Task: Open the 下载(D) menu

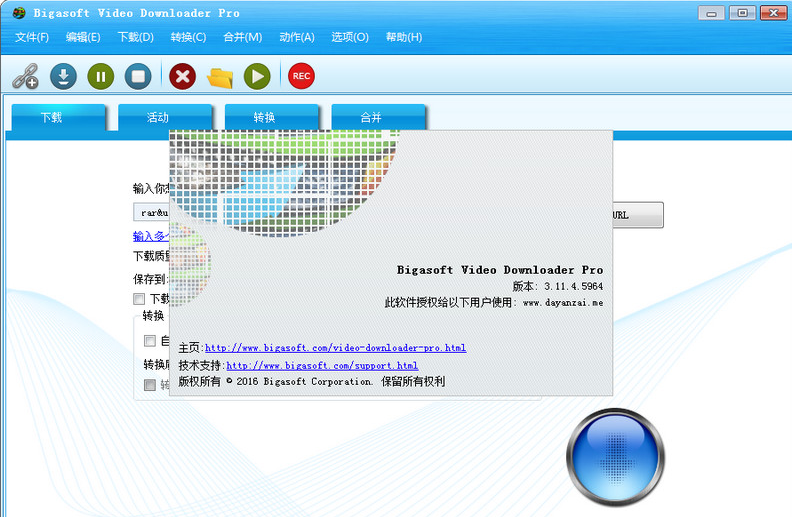Action: (135, 37)
